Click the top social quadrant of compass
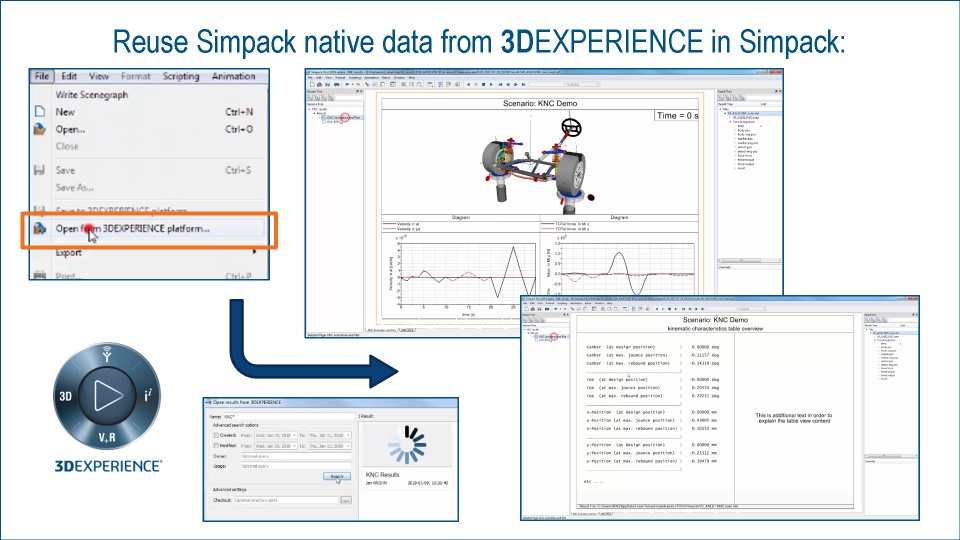960x540 pixels. (107, 354)
